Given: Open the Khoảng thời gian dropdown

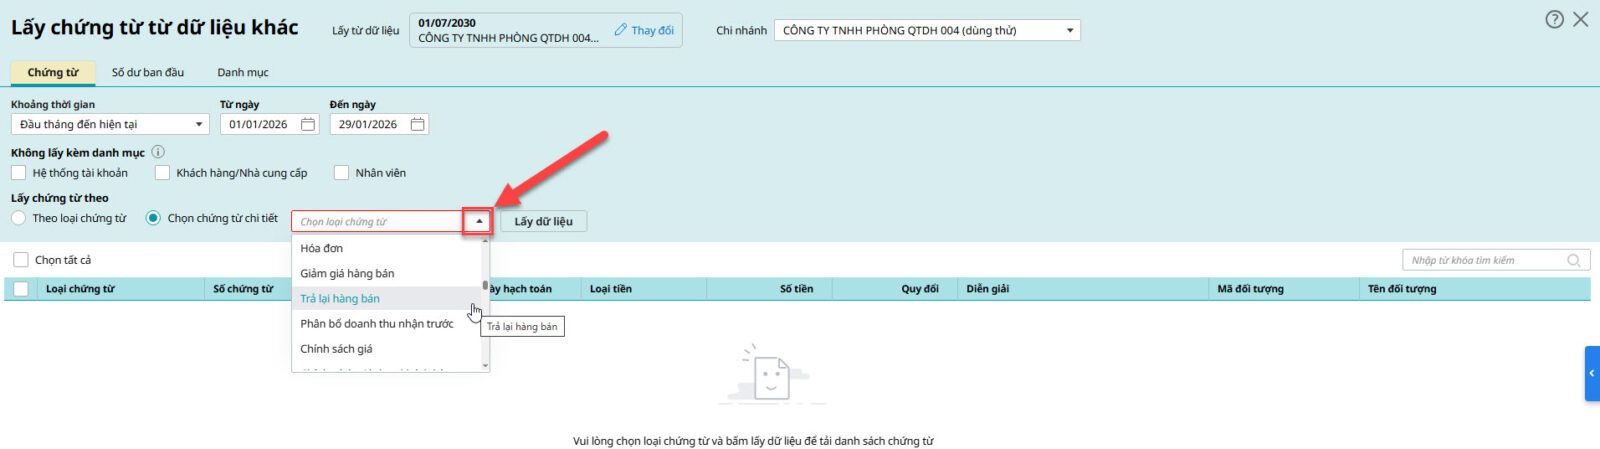Looking at the screenshot, I should coord(110,124).
